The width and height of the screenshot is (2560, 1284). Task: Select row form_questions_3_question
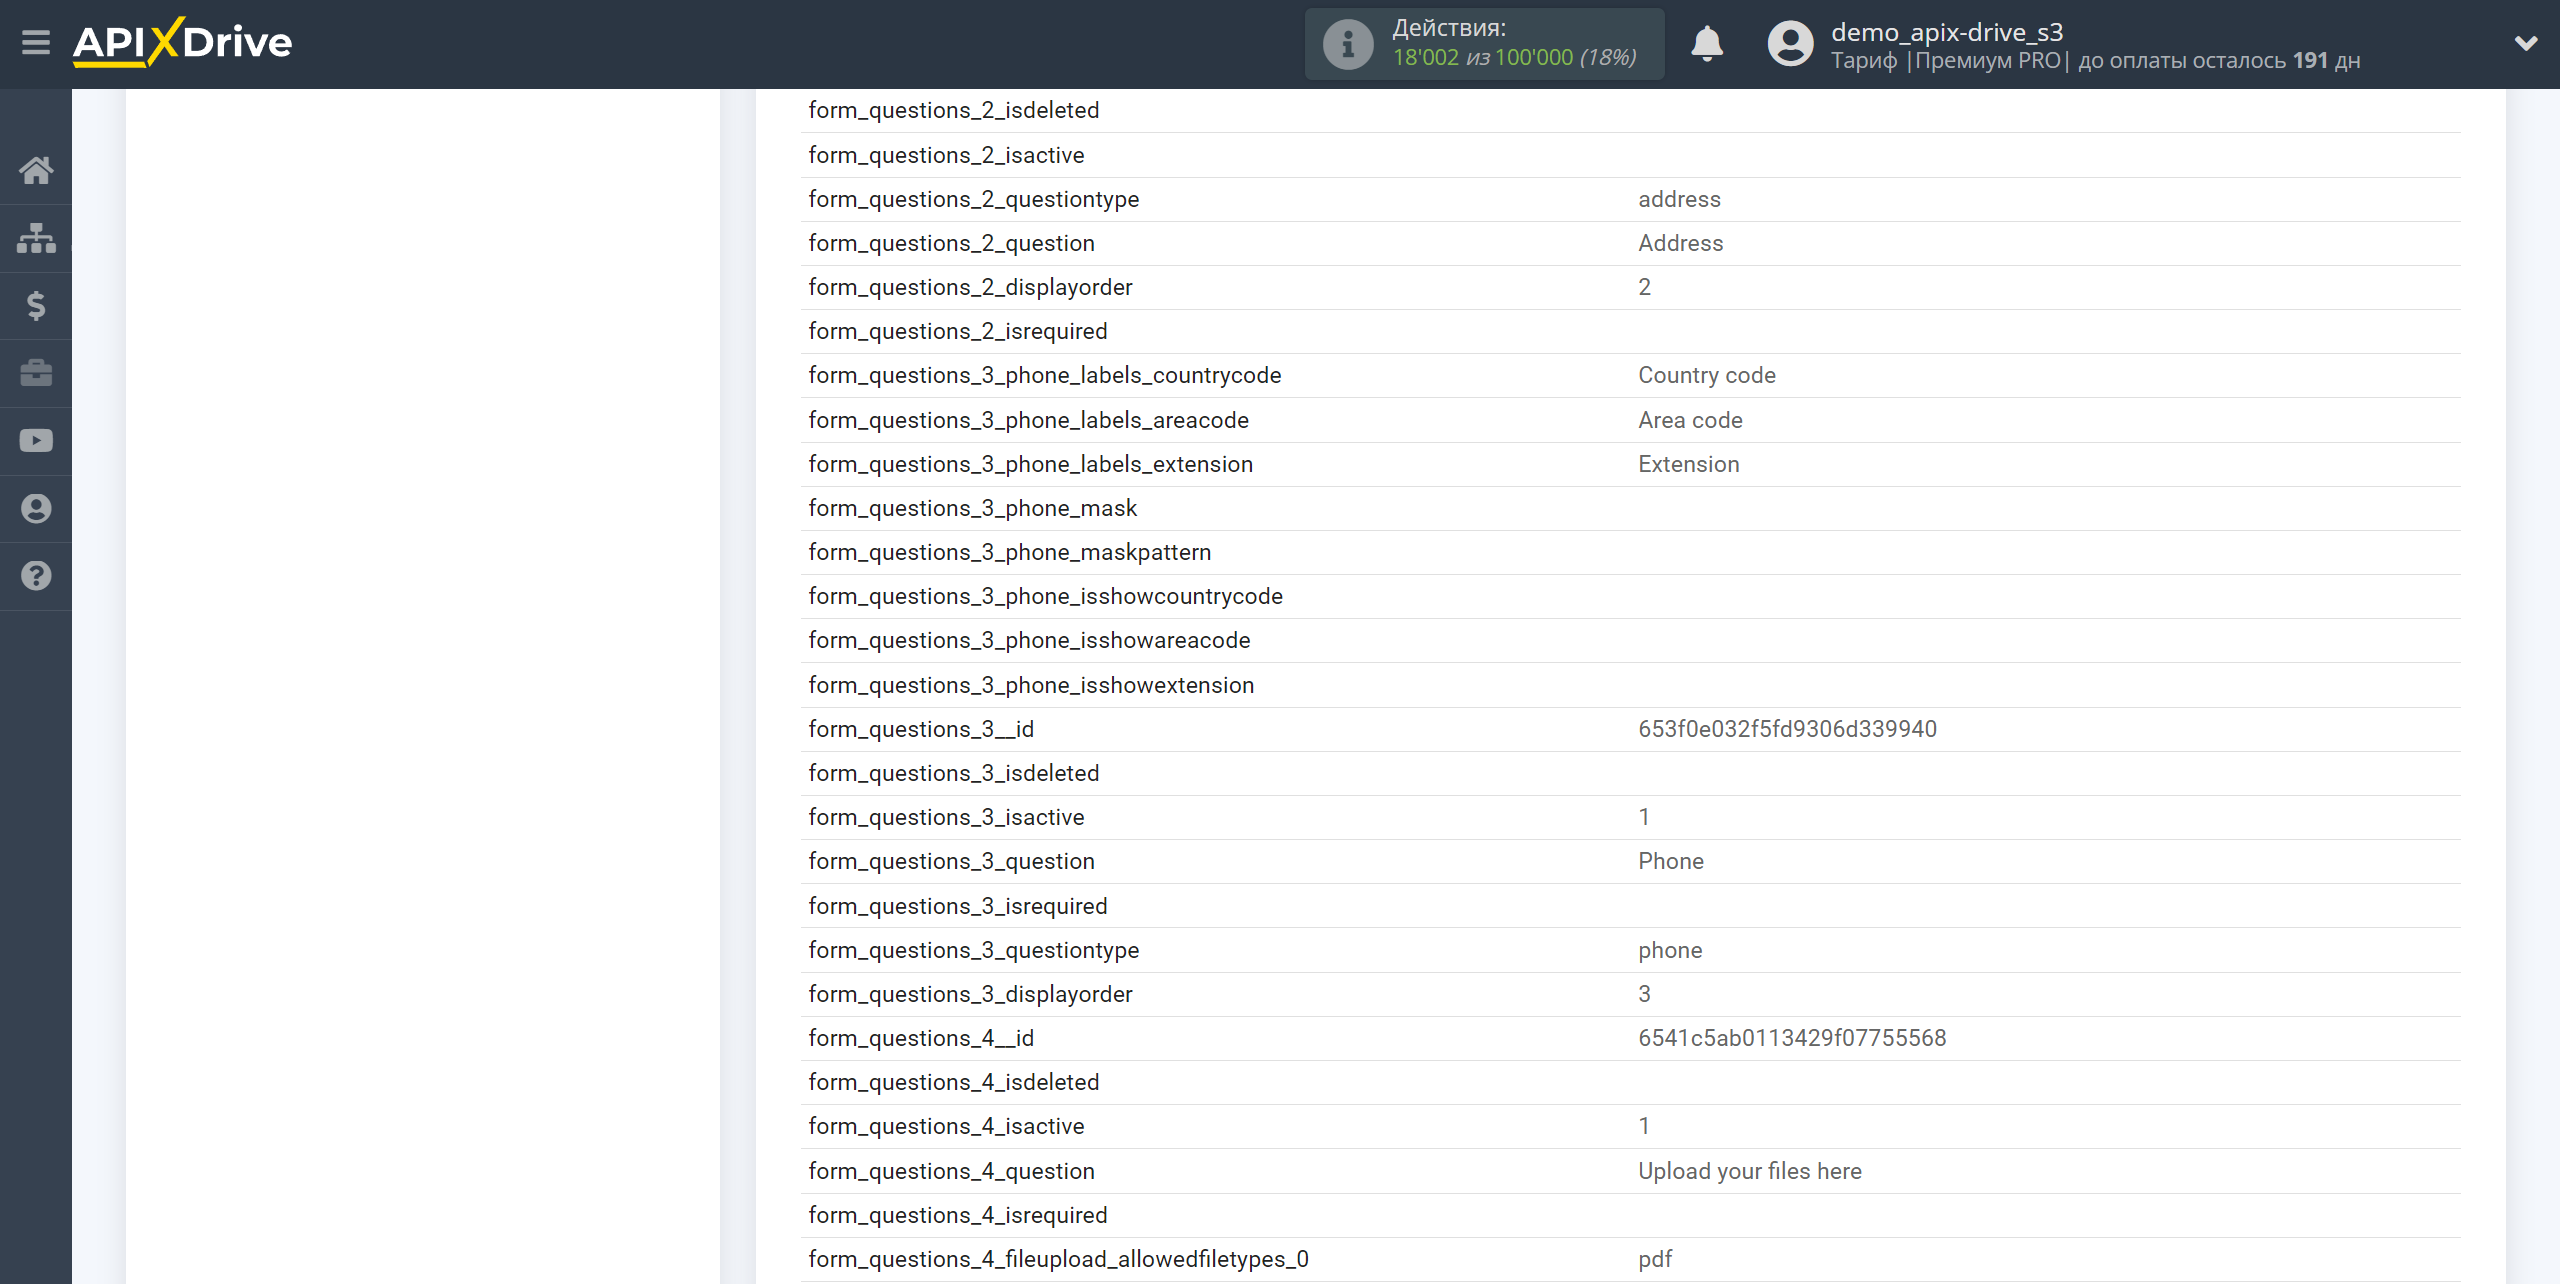pos(1630,861)
